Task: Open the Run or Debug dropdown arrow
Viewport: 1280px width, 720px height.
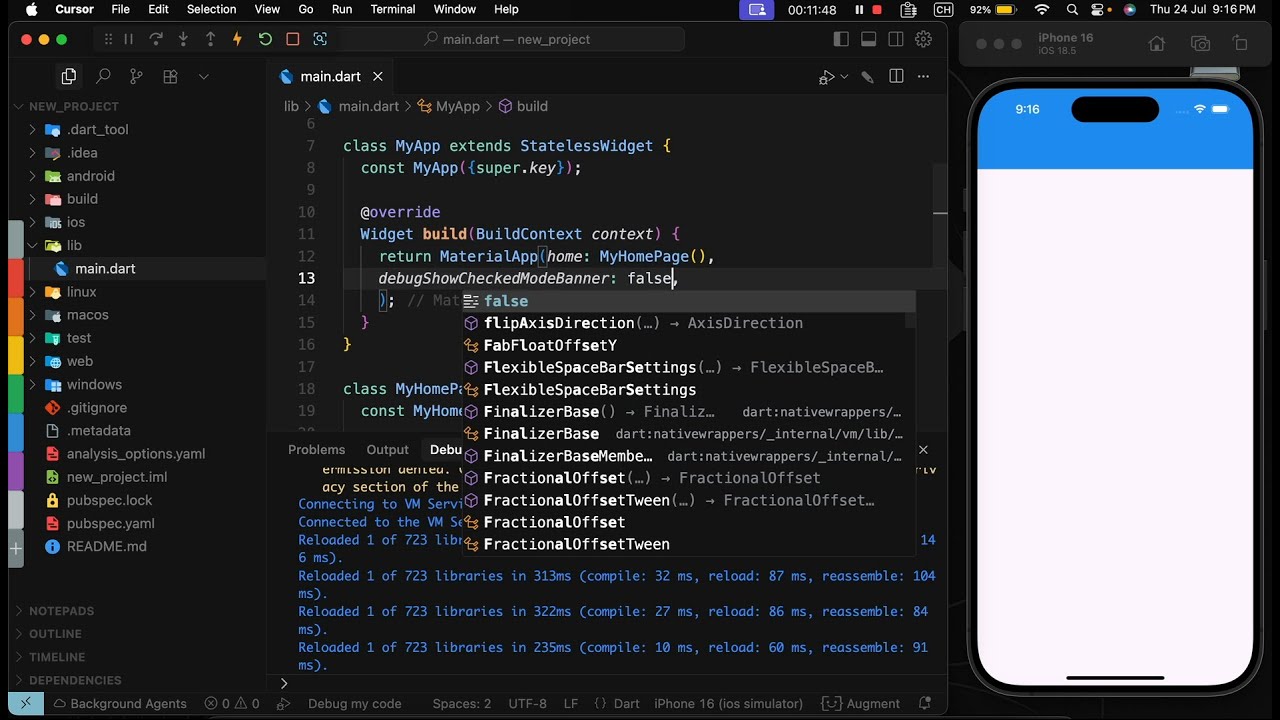Action: [844, 77]
